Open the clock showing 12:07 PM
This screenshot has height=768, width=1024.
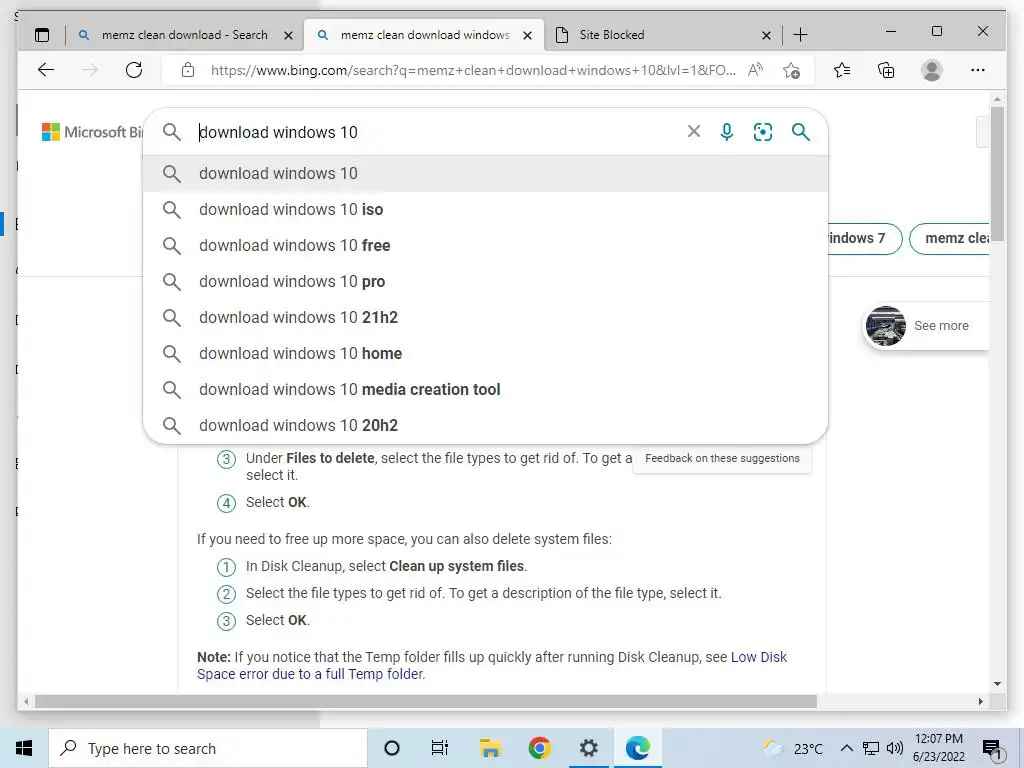tap(938, 748)
